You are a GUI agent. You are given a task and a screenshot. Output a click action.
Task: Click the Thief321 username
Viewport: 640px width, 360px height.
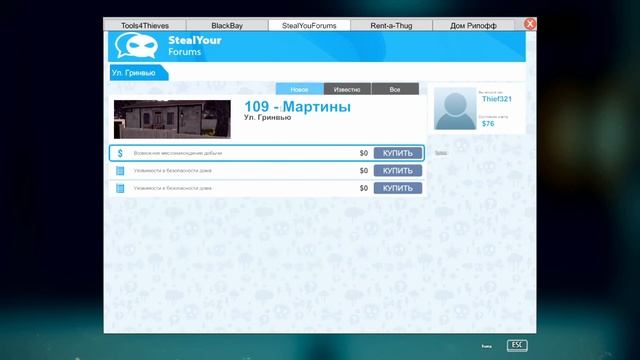[496, 99]
